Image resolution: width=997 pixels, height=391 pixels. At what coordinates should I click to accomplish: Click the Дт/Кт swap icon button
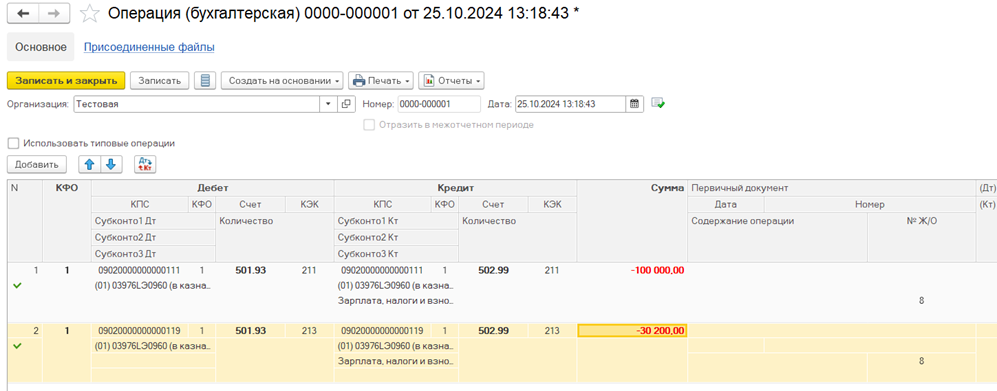(x=145, y=165)
